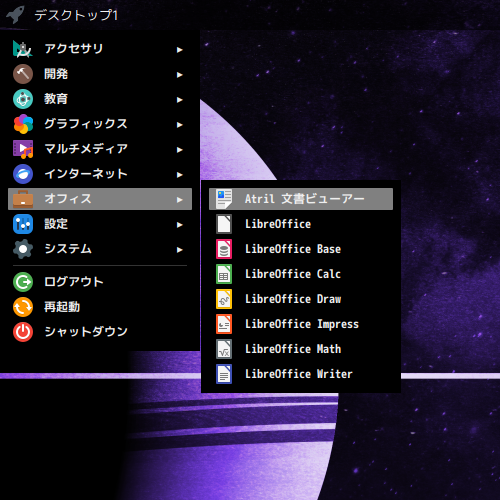
Task: Click the highlighted オフィス label
Action: coord(68,199)
